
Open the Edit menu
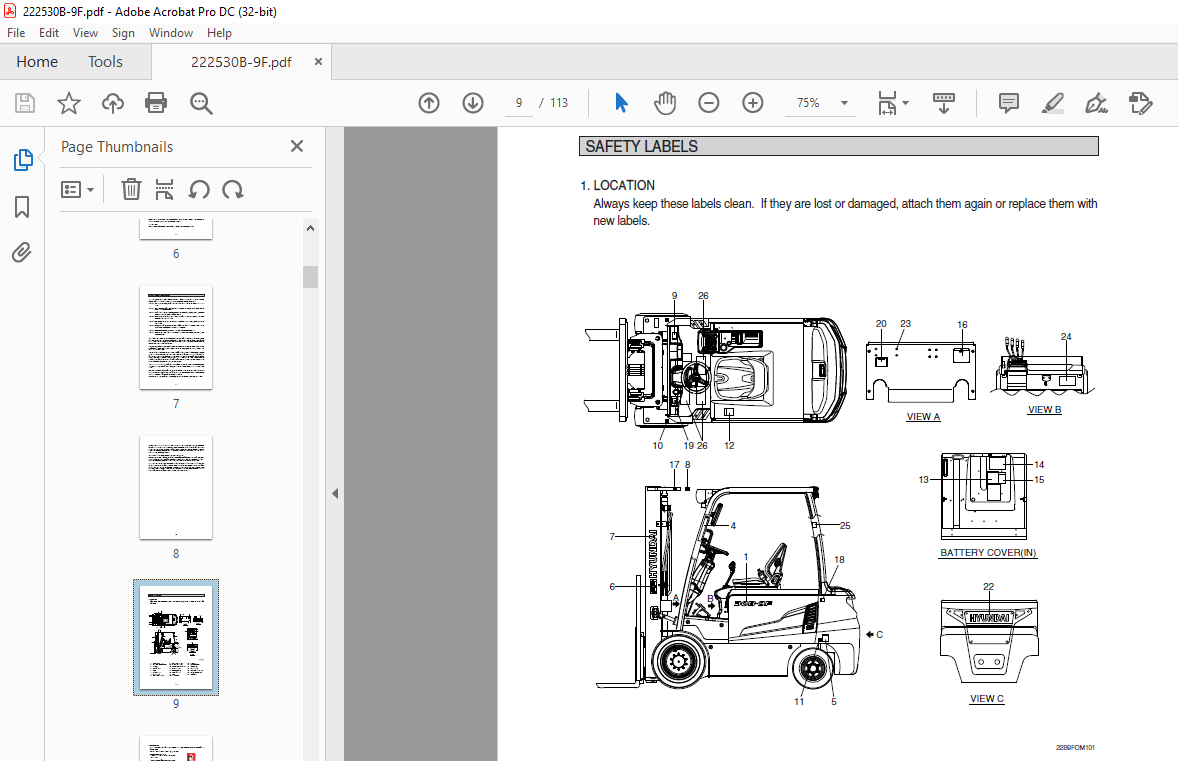[49, 33]
